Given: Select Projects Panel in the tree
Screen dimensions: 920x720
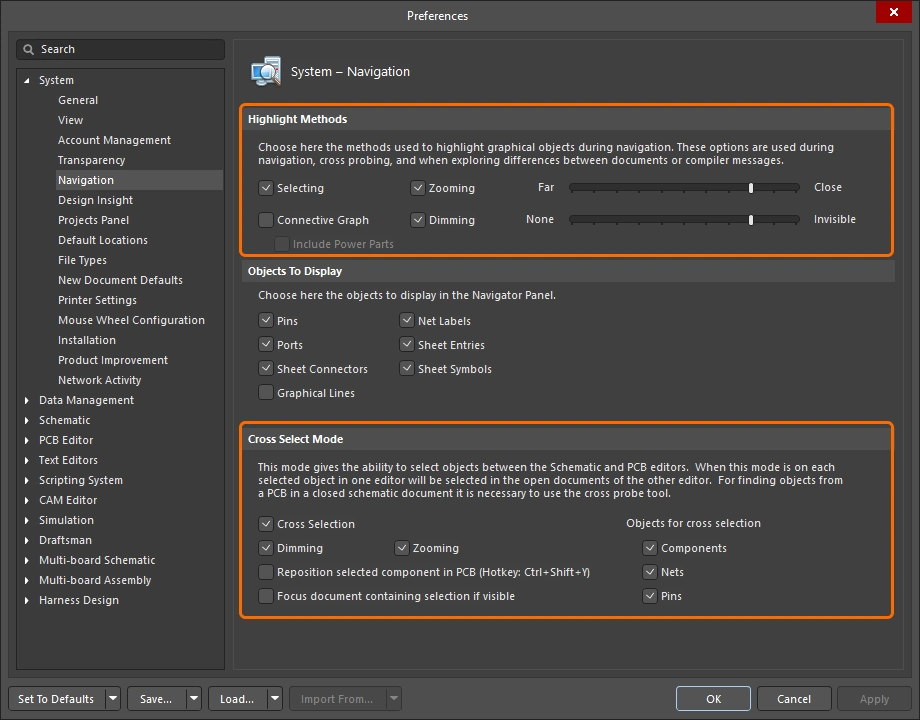Looking at the screenshot, I should (x=93, y=220).
